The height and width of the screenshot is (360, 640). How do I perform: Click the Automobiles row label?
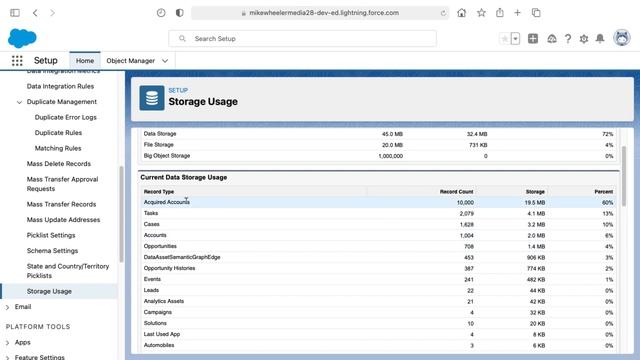(x=159, y=345)
